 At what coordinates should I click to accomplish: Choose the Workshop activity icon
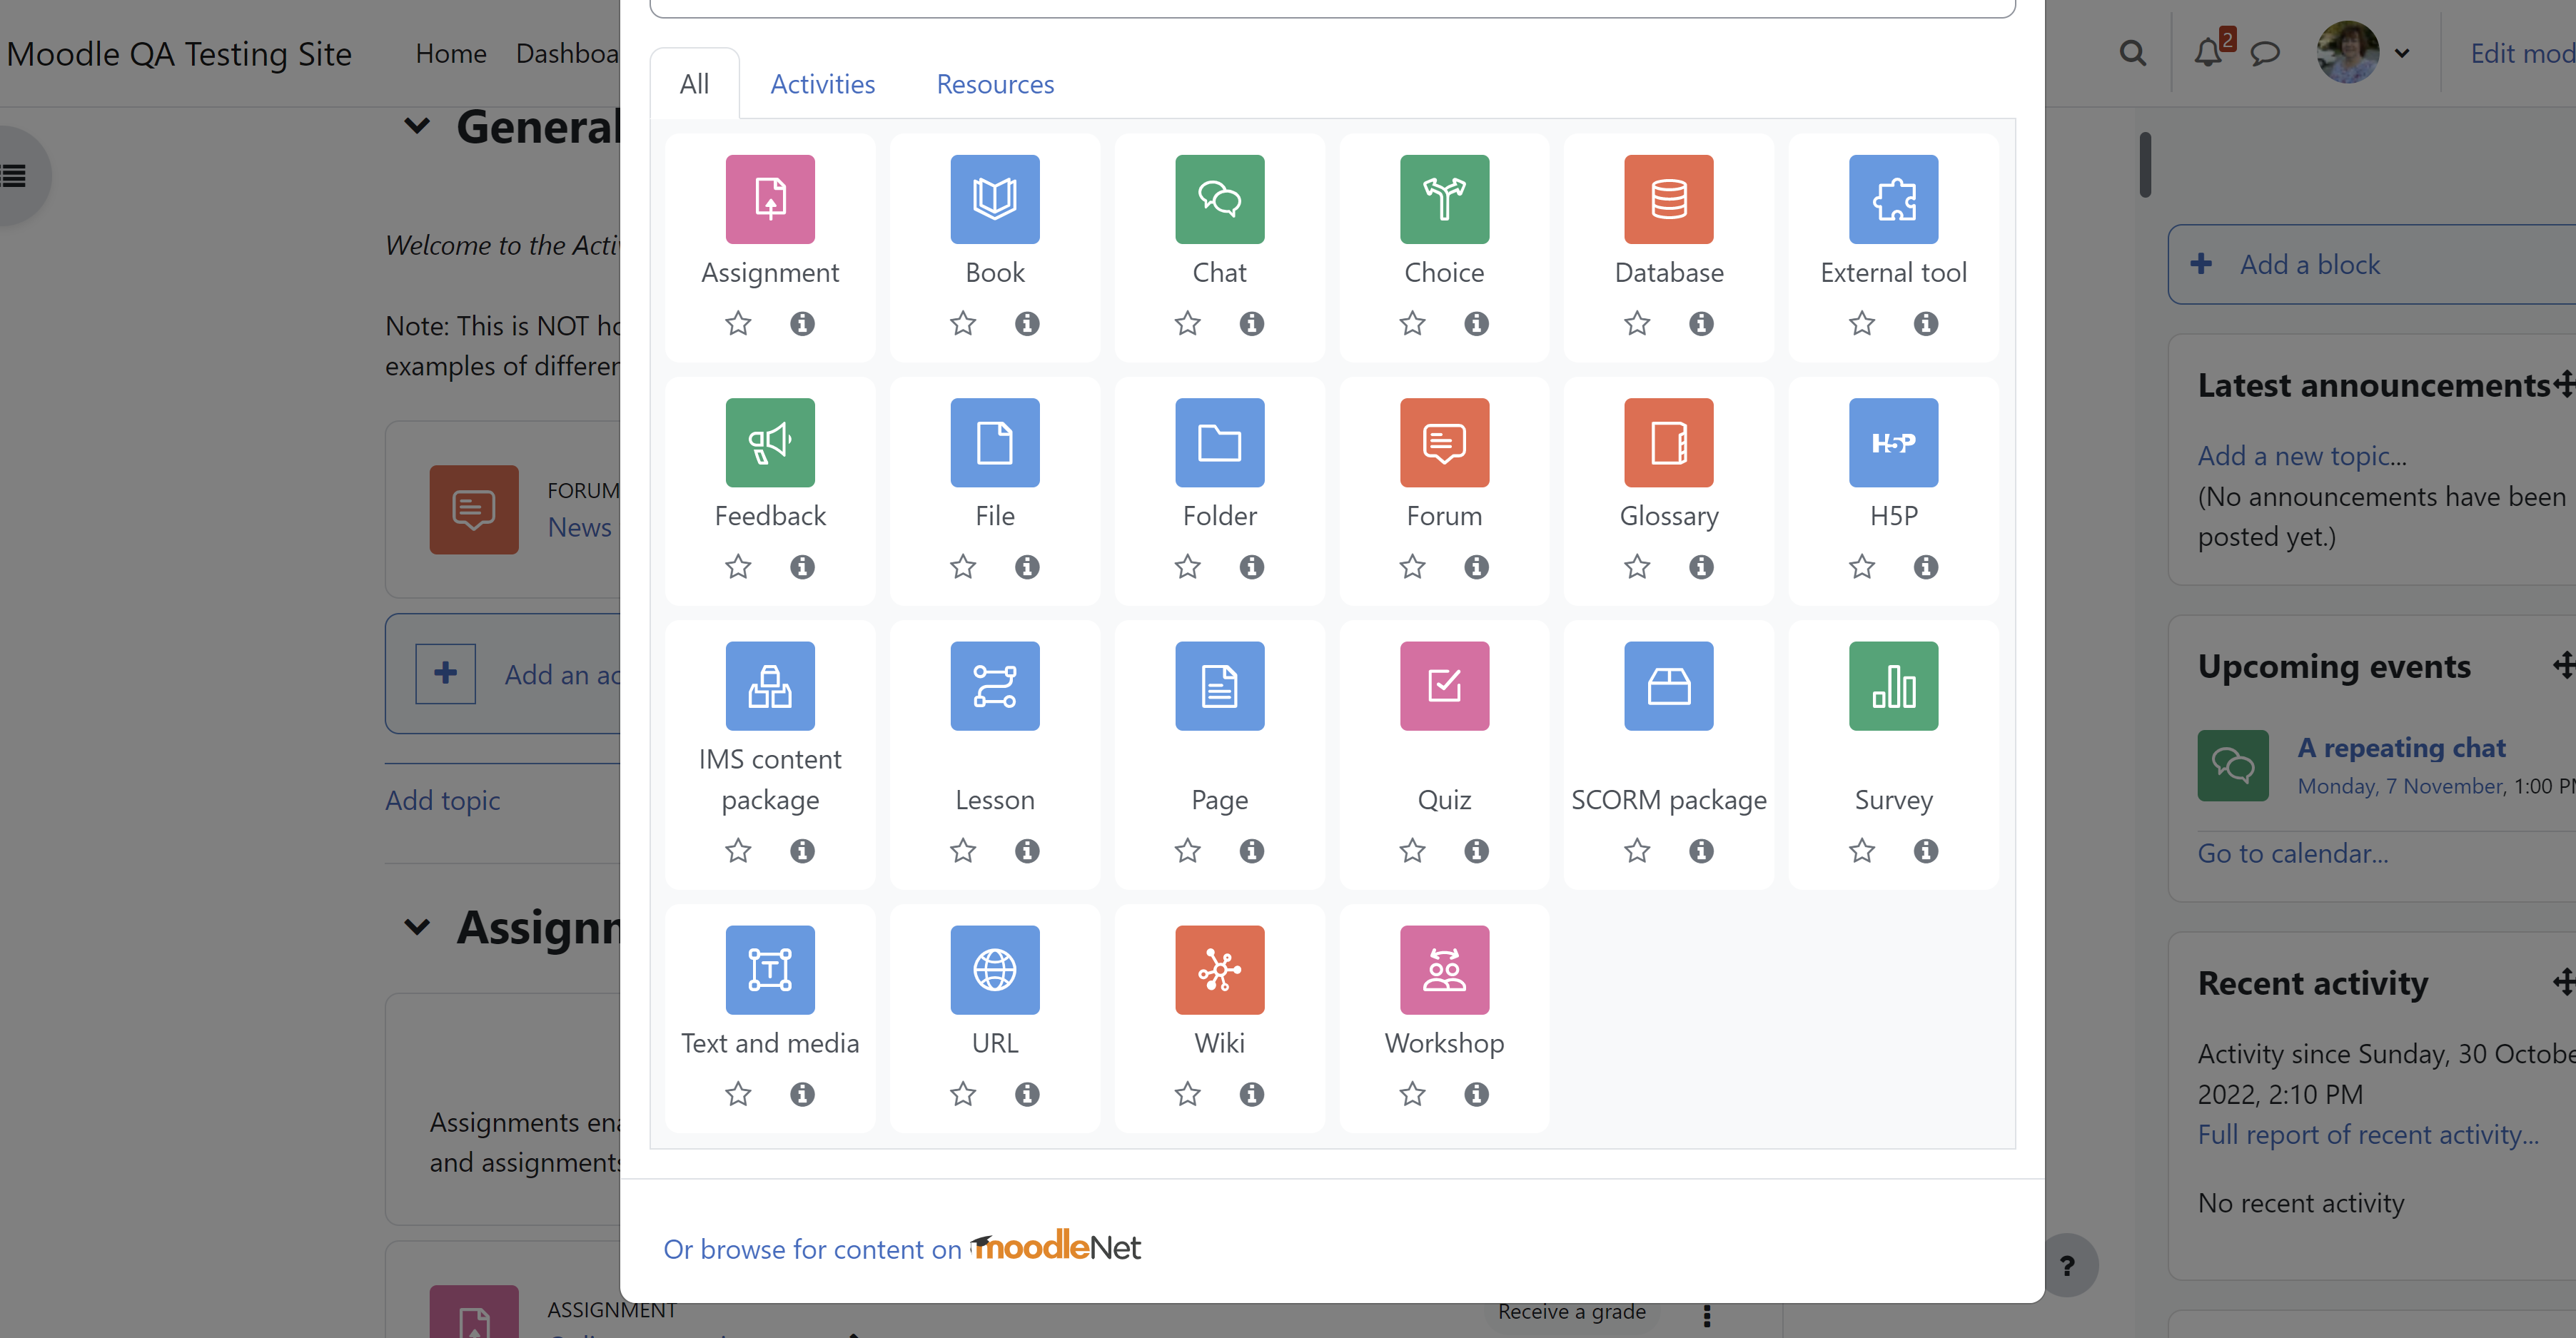point(1444,970)
